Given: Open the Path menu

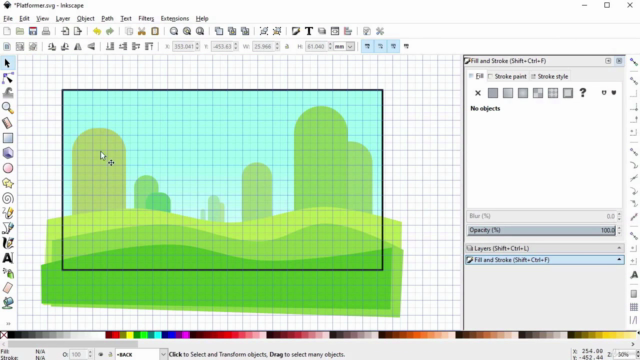Looking at the screenshot, I should click(x=107, y=18).
